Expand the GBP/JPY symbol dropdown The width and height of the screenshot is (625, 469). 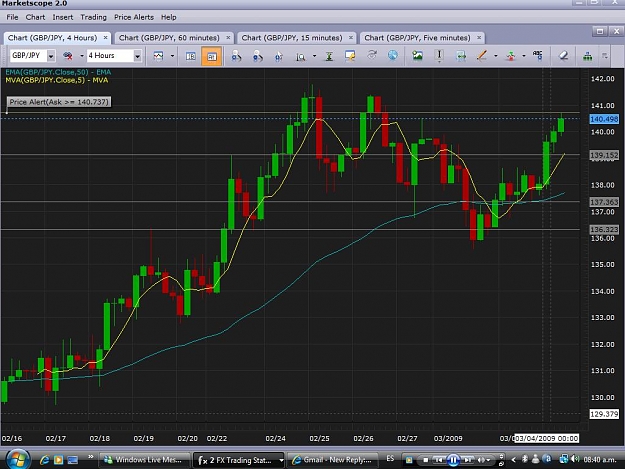tap(51, 56)
